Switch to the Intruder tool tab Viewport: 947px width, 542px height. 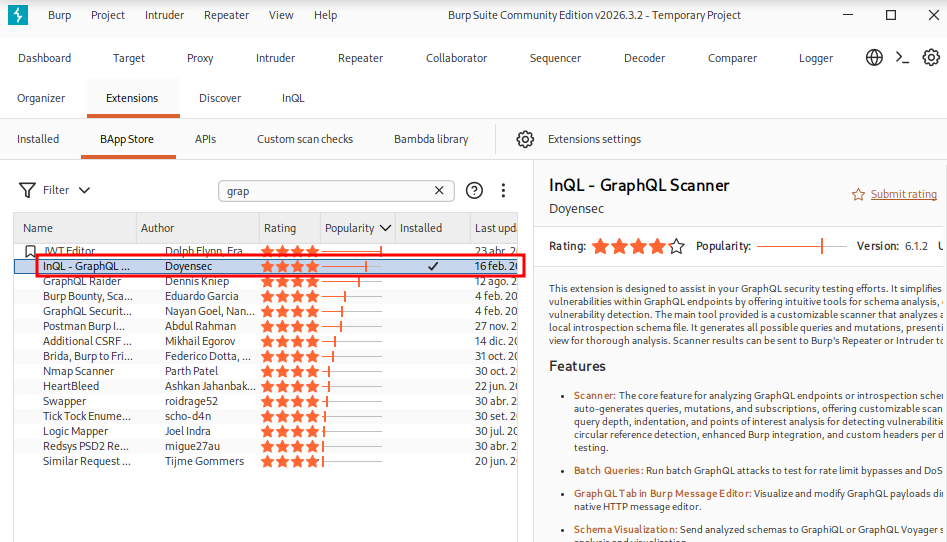pyautogui.click(x=275, y=58)
